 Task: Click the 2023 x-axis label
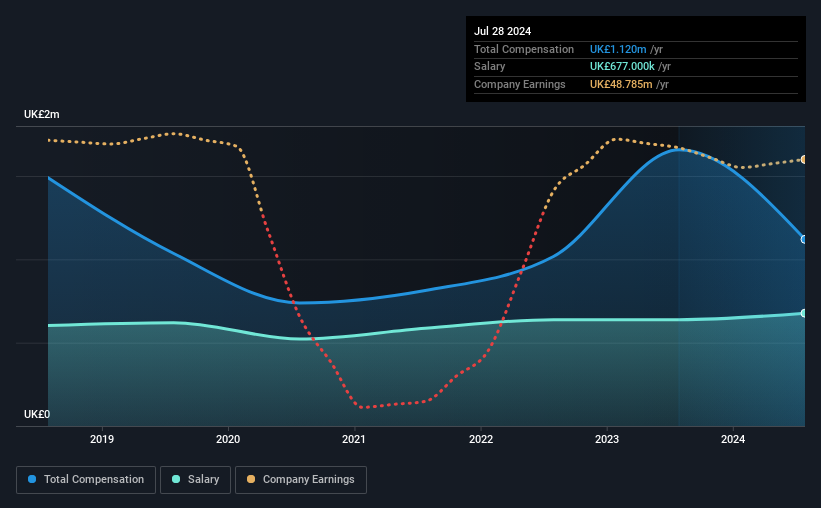(x=607, y=439)
